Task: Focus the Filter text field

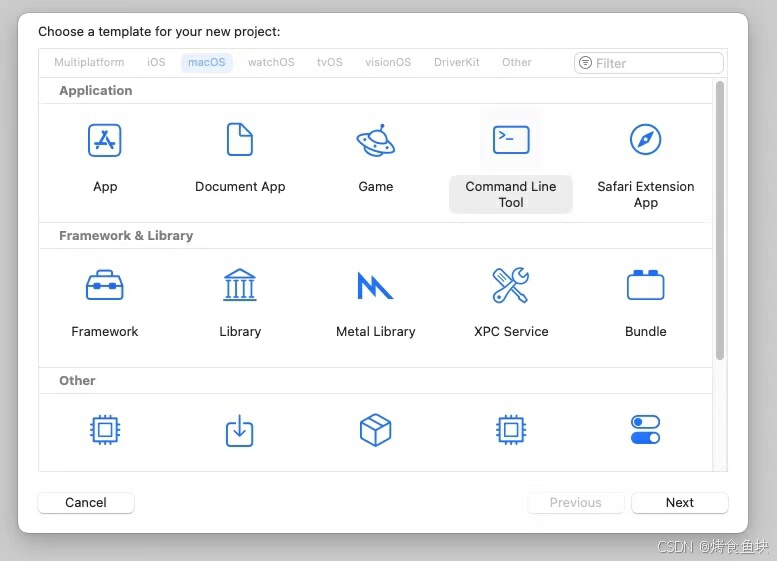Action: click(x=649, y=63)
